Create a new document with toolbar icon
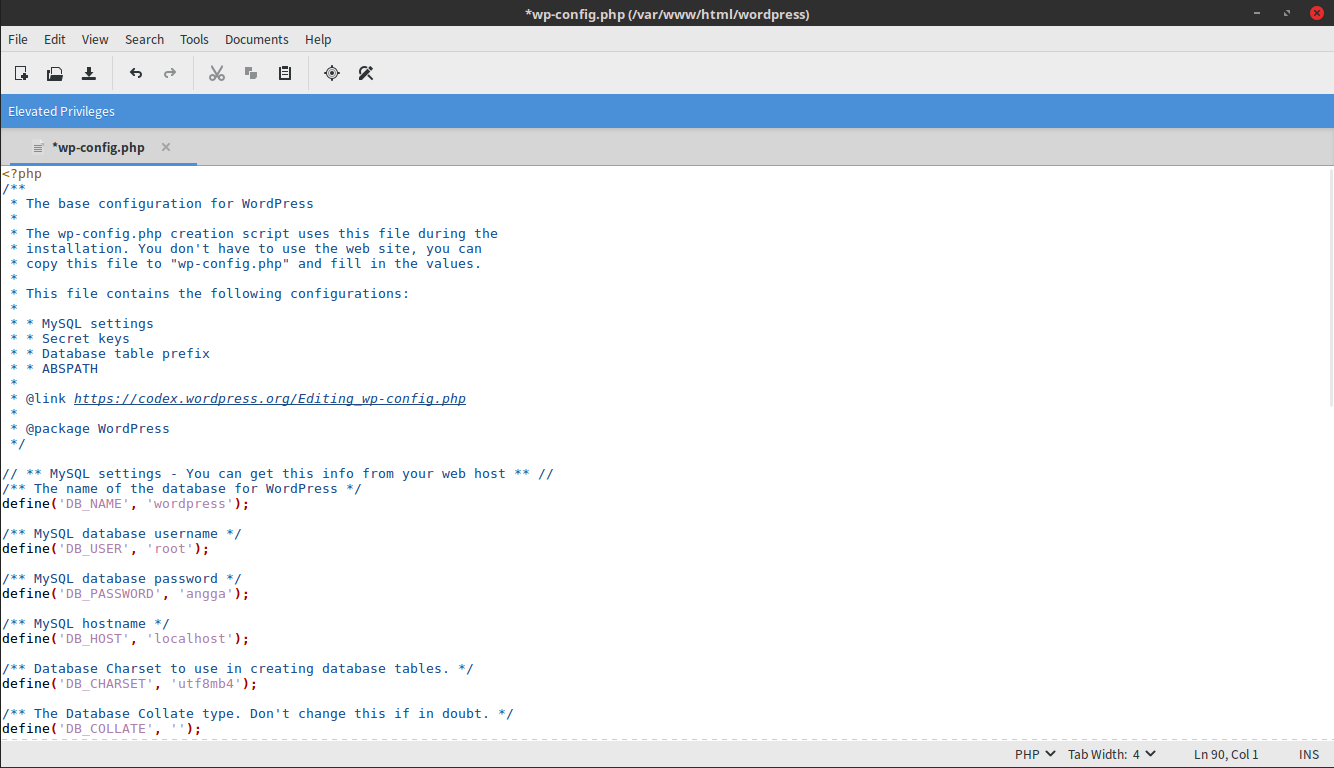 point(21,73)
